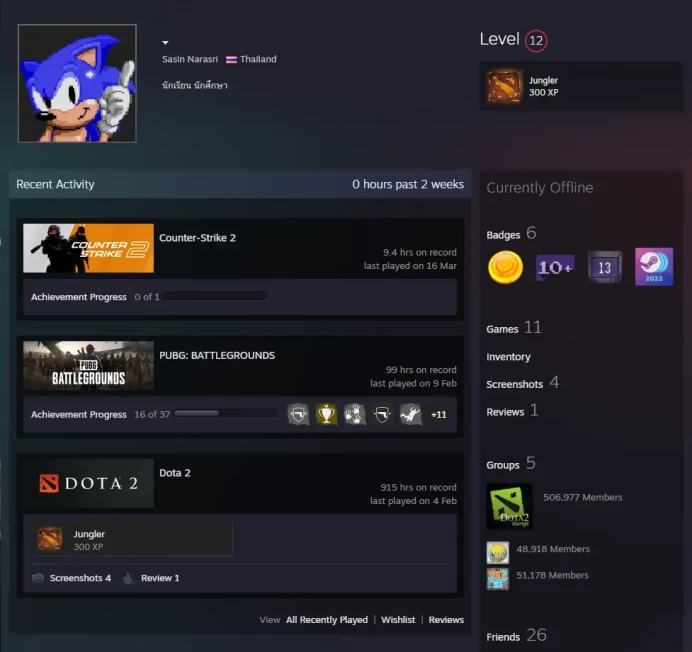Click the Dota 2 review thumbs-up icon
The height and width of the screenshot is (652, 692).
128,578
